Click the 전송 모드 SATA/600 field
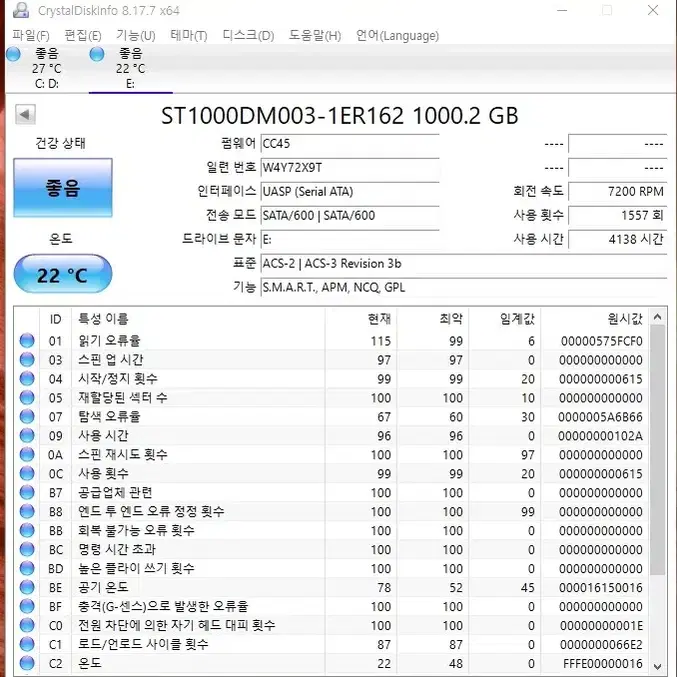Image resolution: width=677 pixels, height=677 pixels. click(350, 215)
